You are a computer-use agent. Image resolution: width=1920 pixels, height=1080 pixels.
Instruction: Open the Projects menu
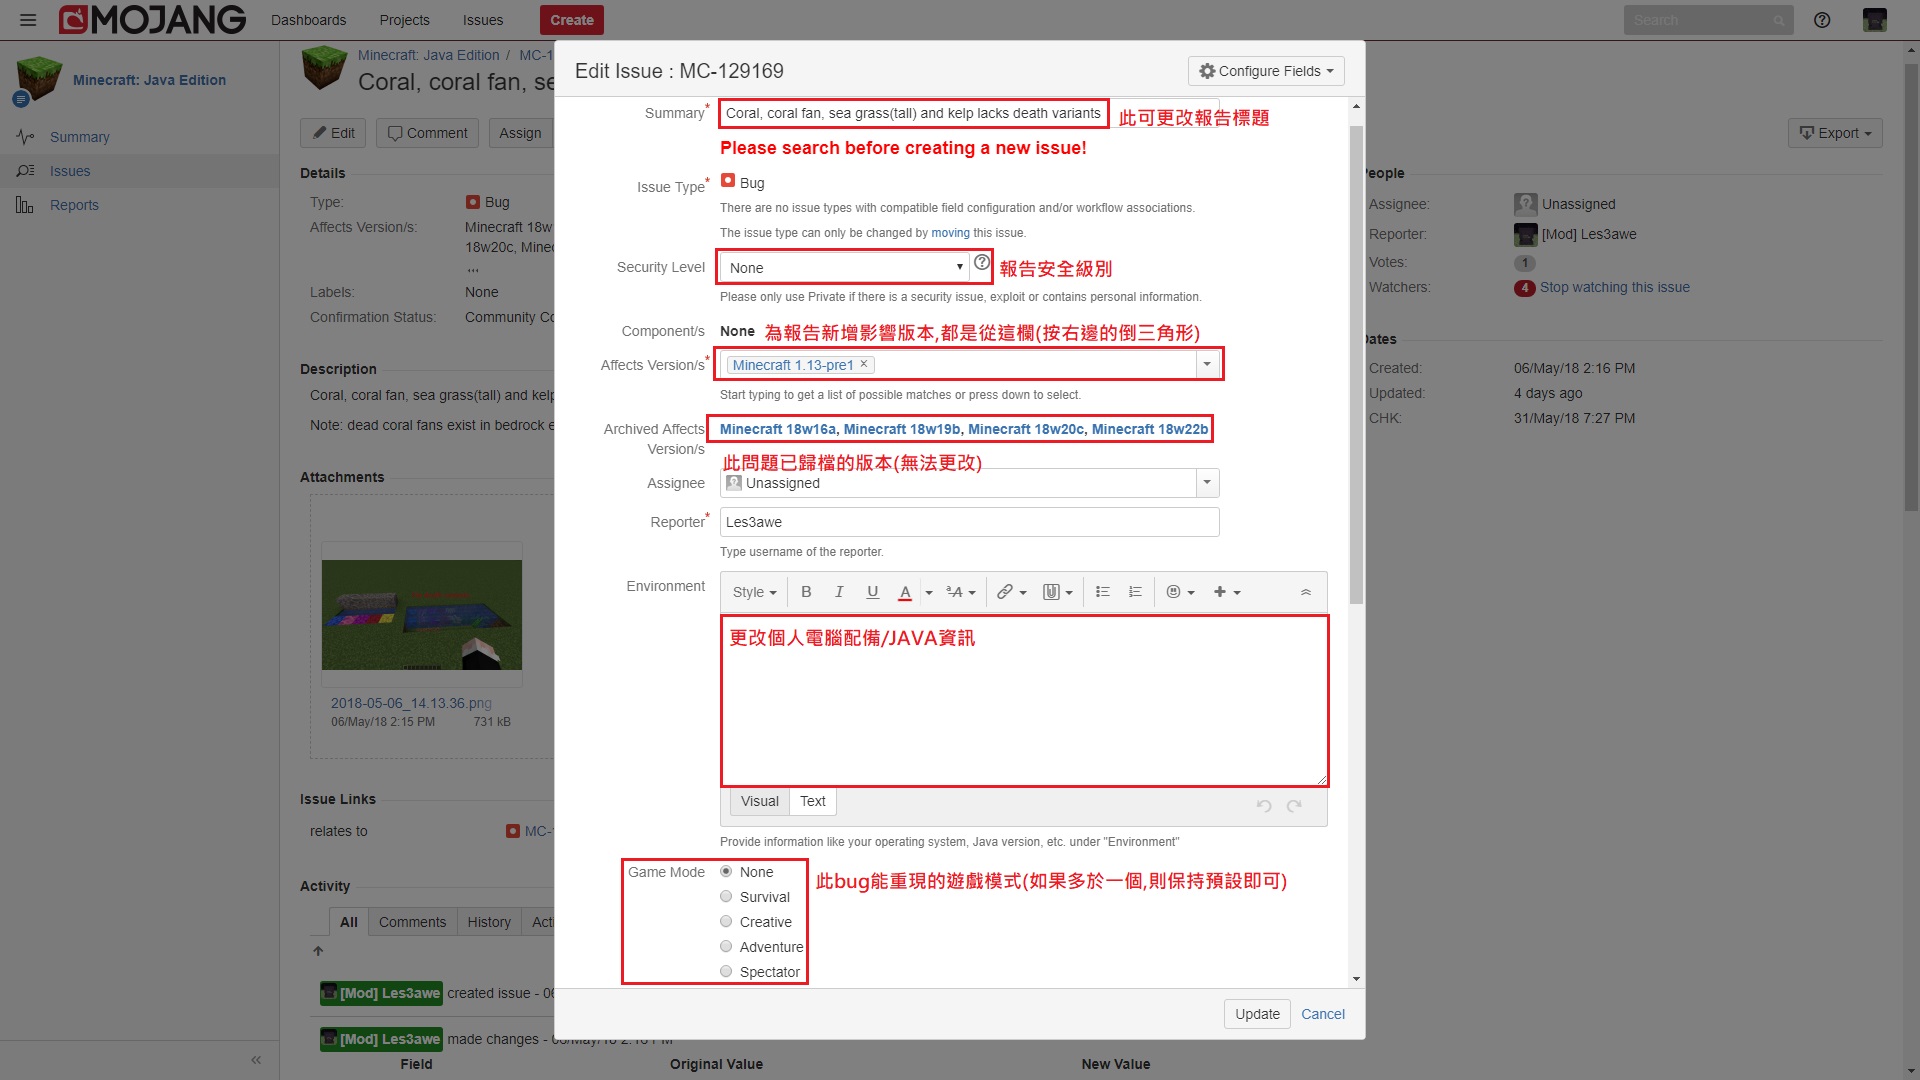coord(404,20)
